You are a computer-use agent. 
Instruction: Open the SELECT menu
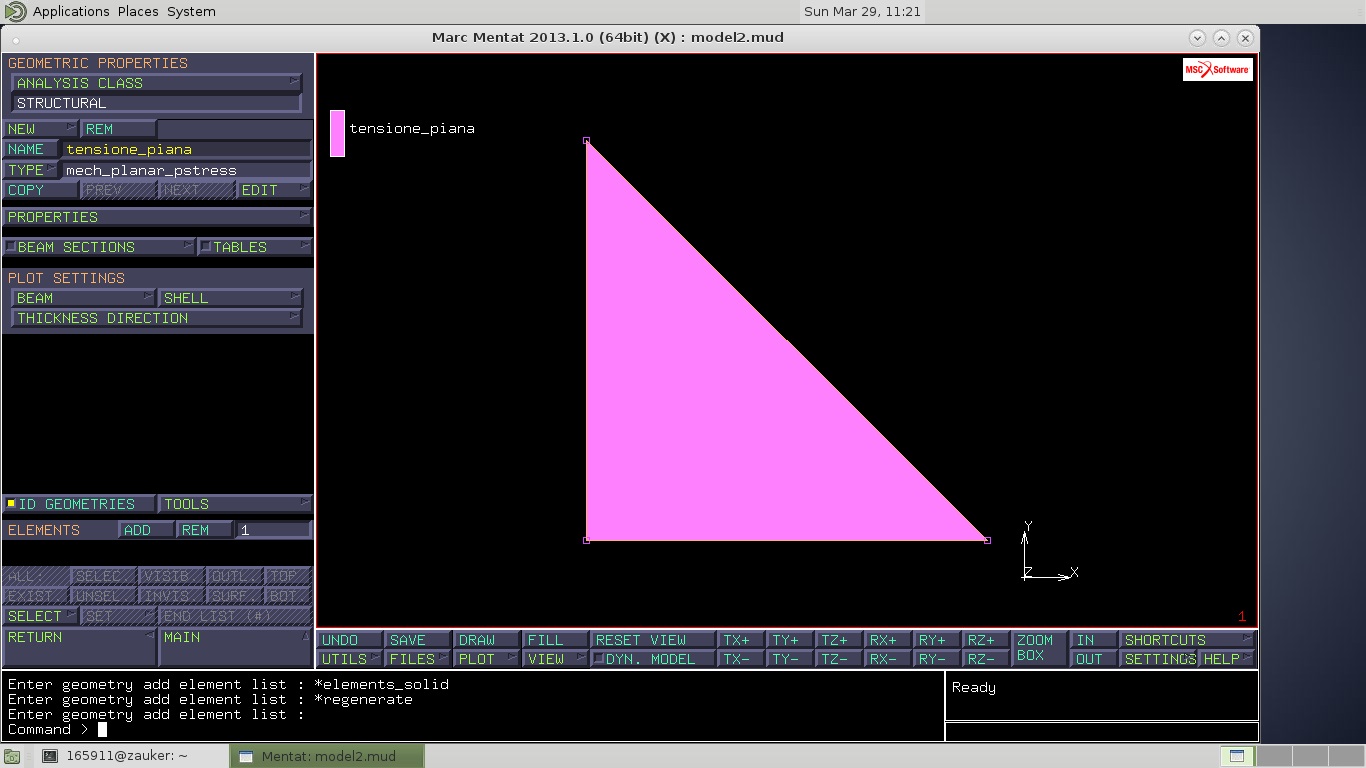coord(40,616)
